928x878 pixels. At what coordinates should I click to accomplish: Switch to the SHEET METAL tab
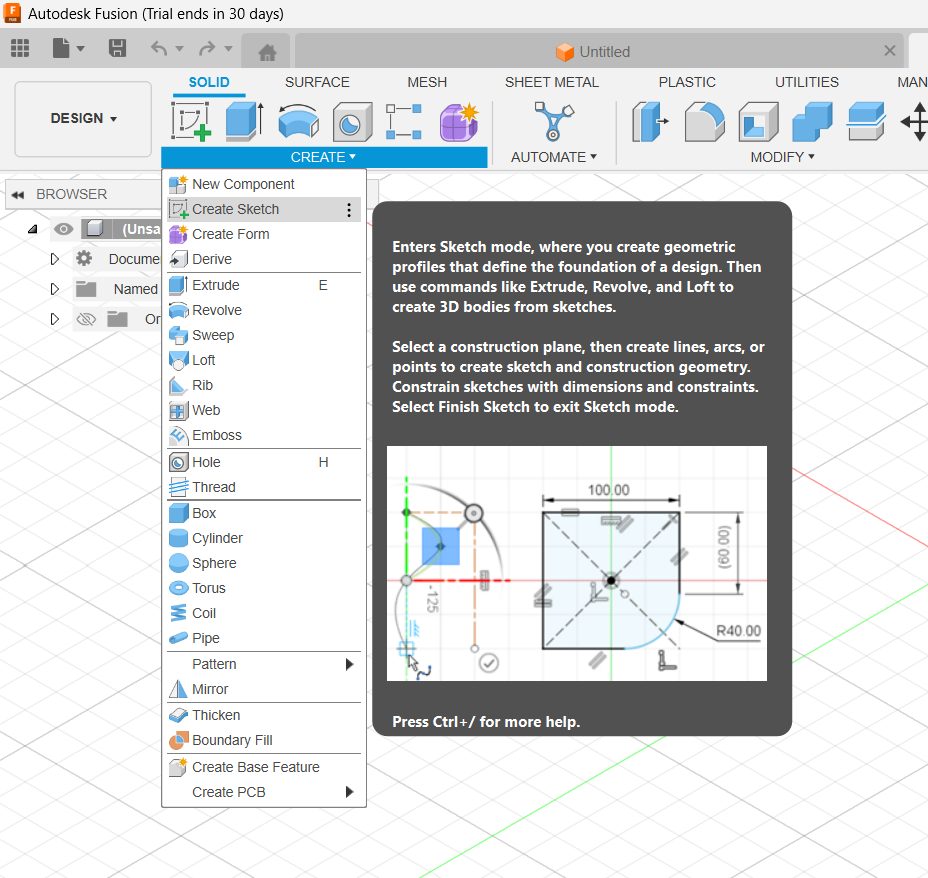pyautogui.click(x=552, y=82)
